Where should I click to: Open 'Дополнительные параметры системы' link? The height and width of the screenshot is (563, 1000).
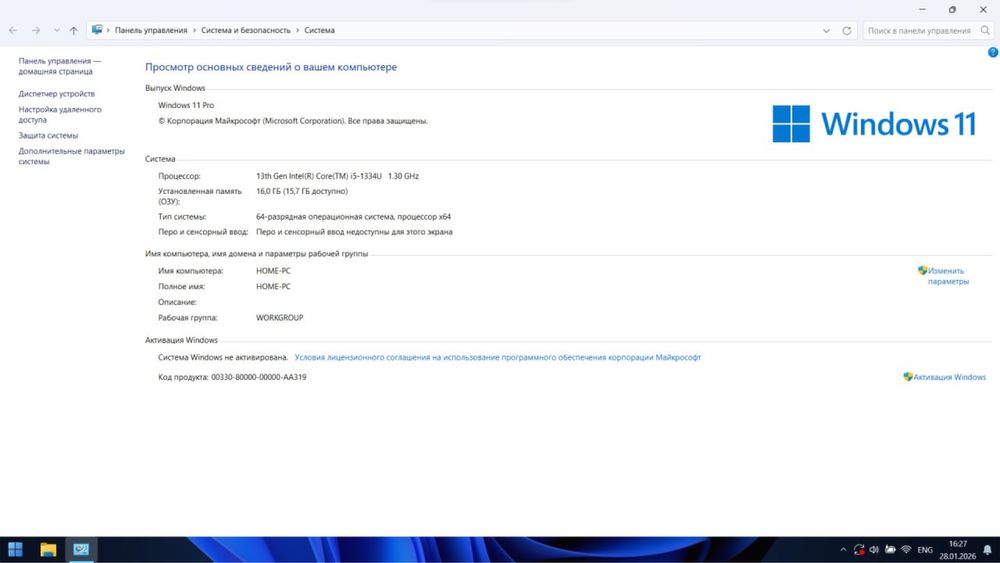click(71, 156)
